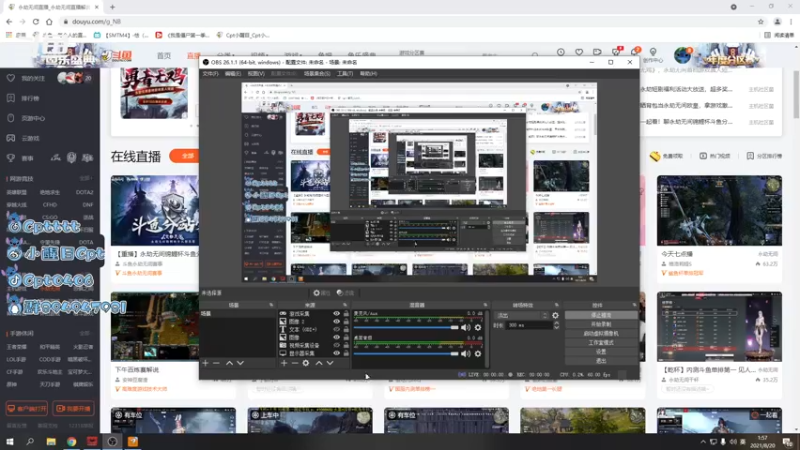800x450 pixels.
Task: Select 游戏采集 source row
Action: (314, 314)
